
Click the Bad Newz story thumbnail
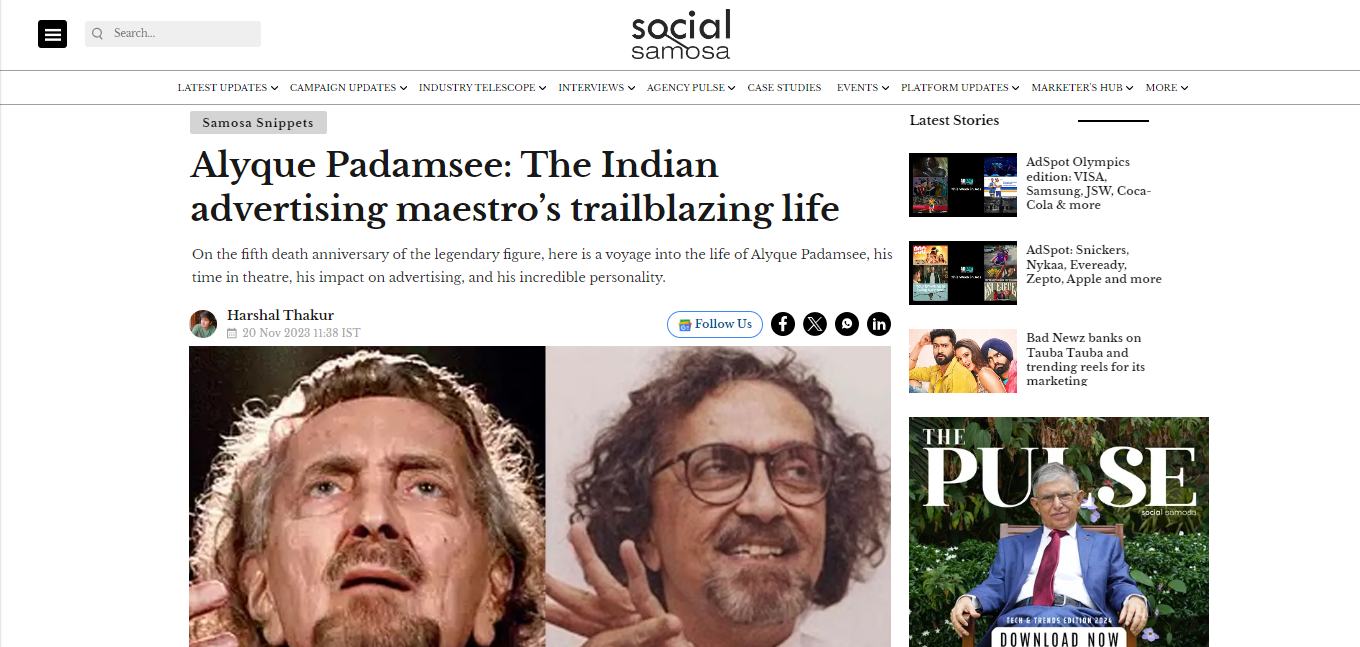click(x=963, y=361)
